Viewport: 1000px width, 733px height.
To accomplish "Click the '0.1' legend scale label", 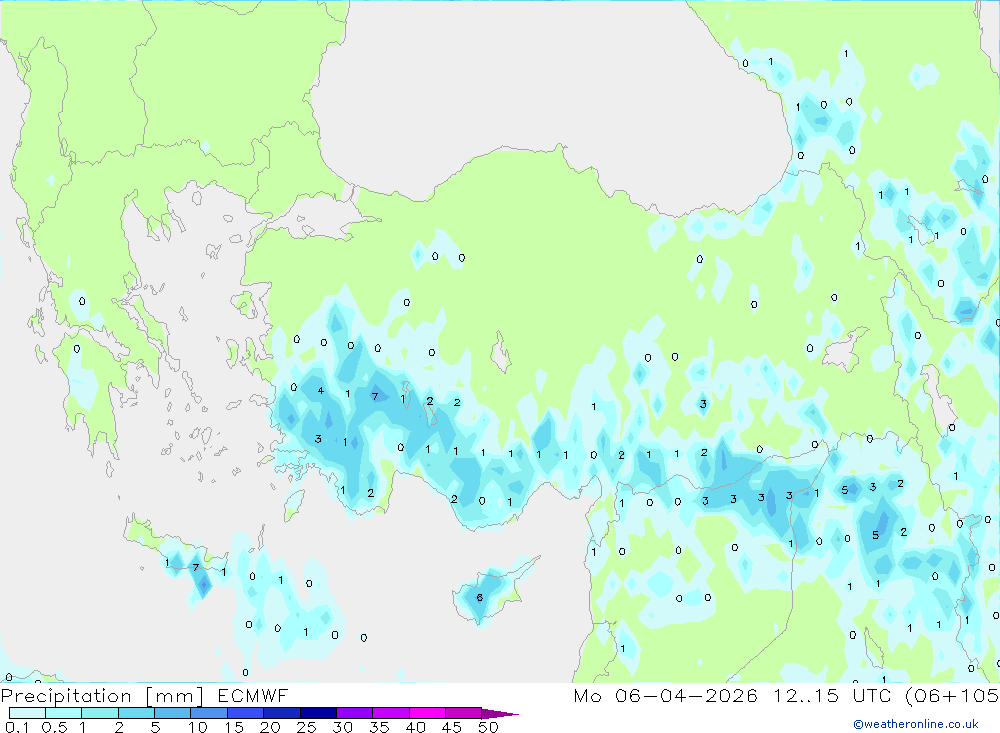I will (17, 727).
